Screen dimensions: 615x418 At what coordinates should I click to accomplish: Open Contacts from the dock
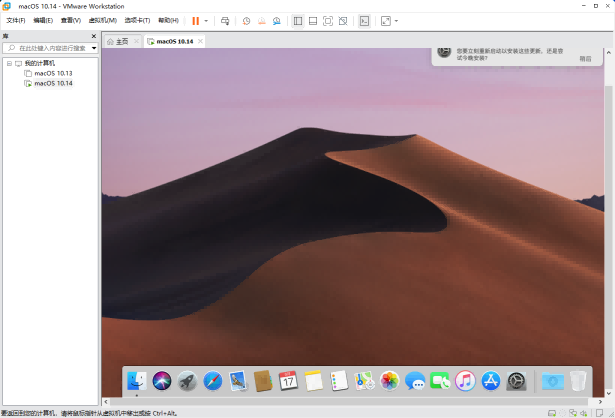(x=263, y=381)
